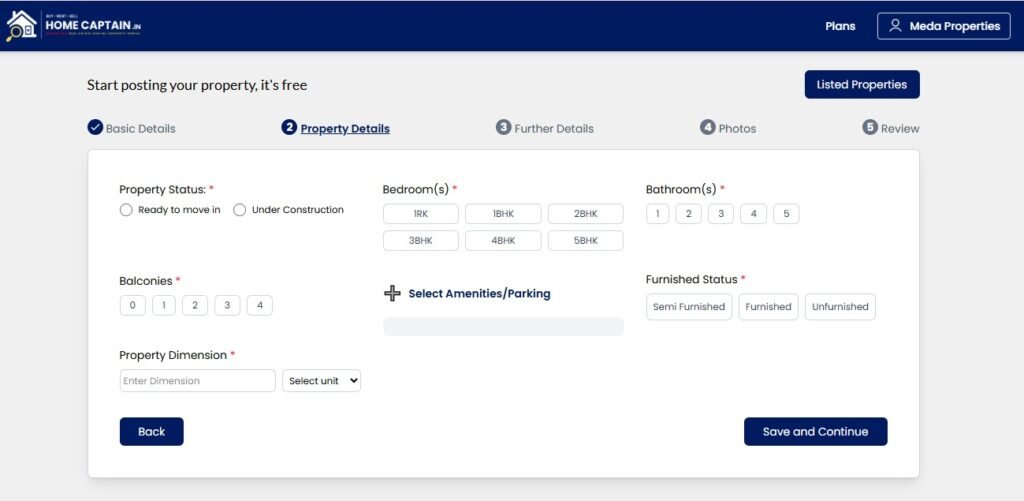Choose the 2BHK bedroom option
Screen dimensions: 1024x501
point(585,214)
